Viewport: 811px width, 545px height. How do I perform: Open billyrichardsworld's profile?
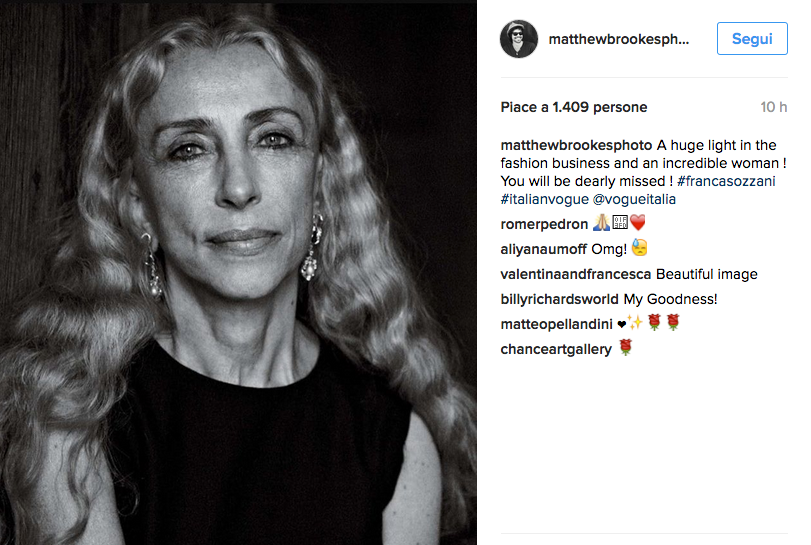tap(559, 299)
